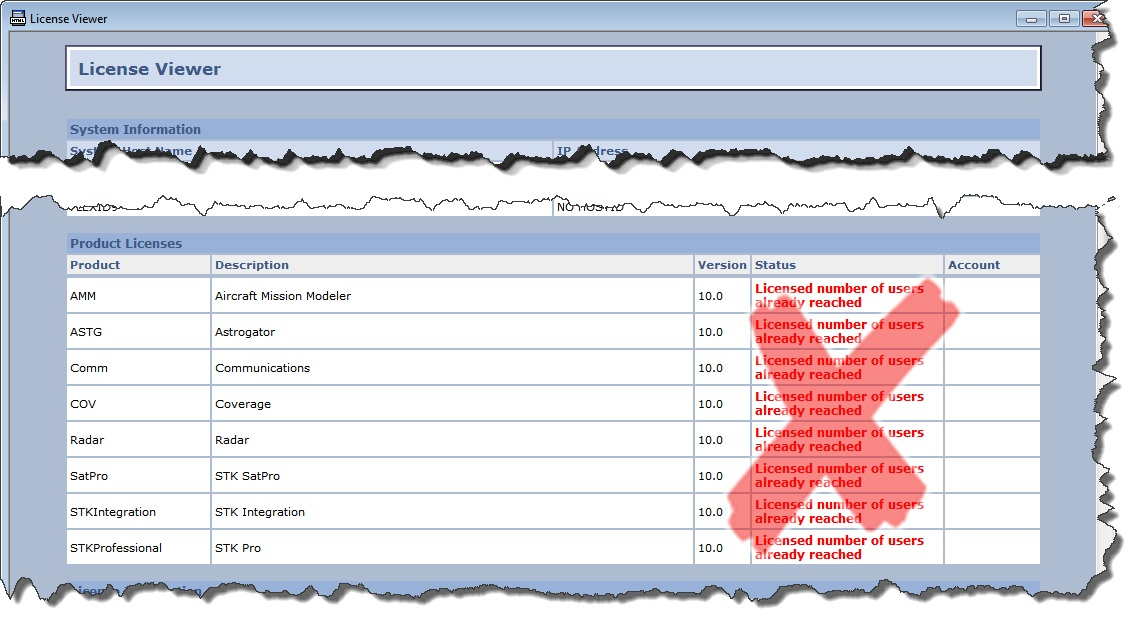
Task: Click the License Viewer window icon
Action: coord(17,18)
